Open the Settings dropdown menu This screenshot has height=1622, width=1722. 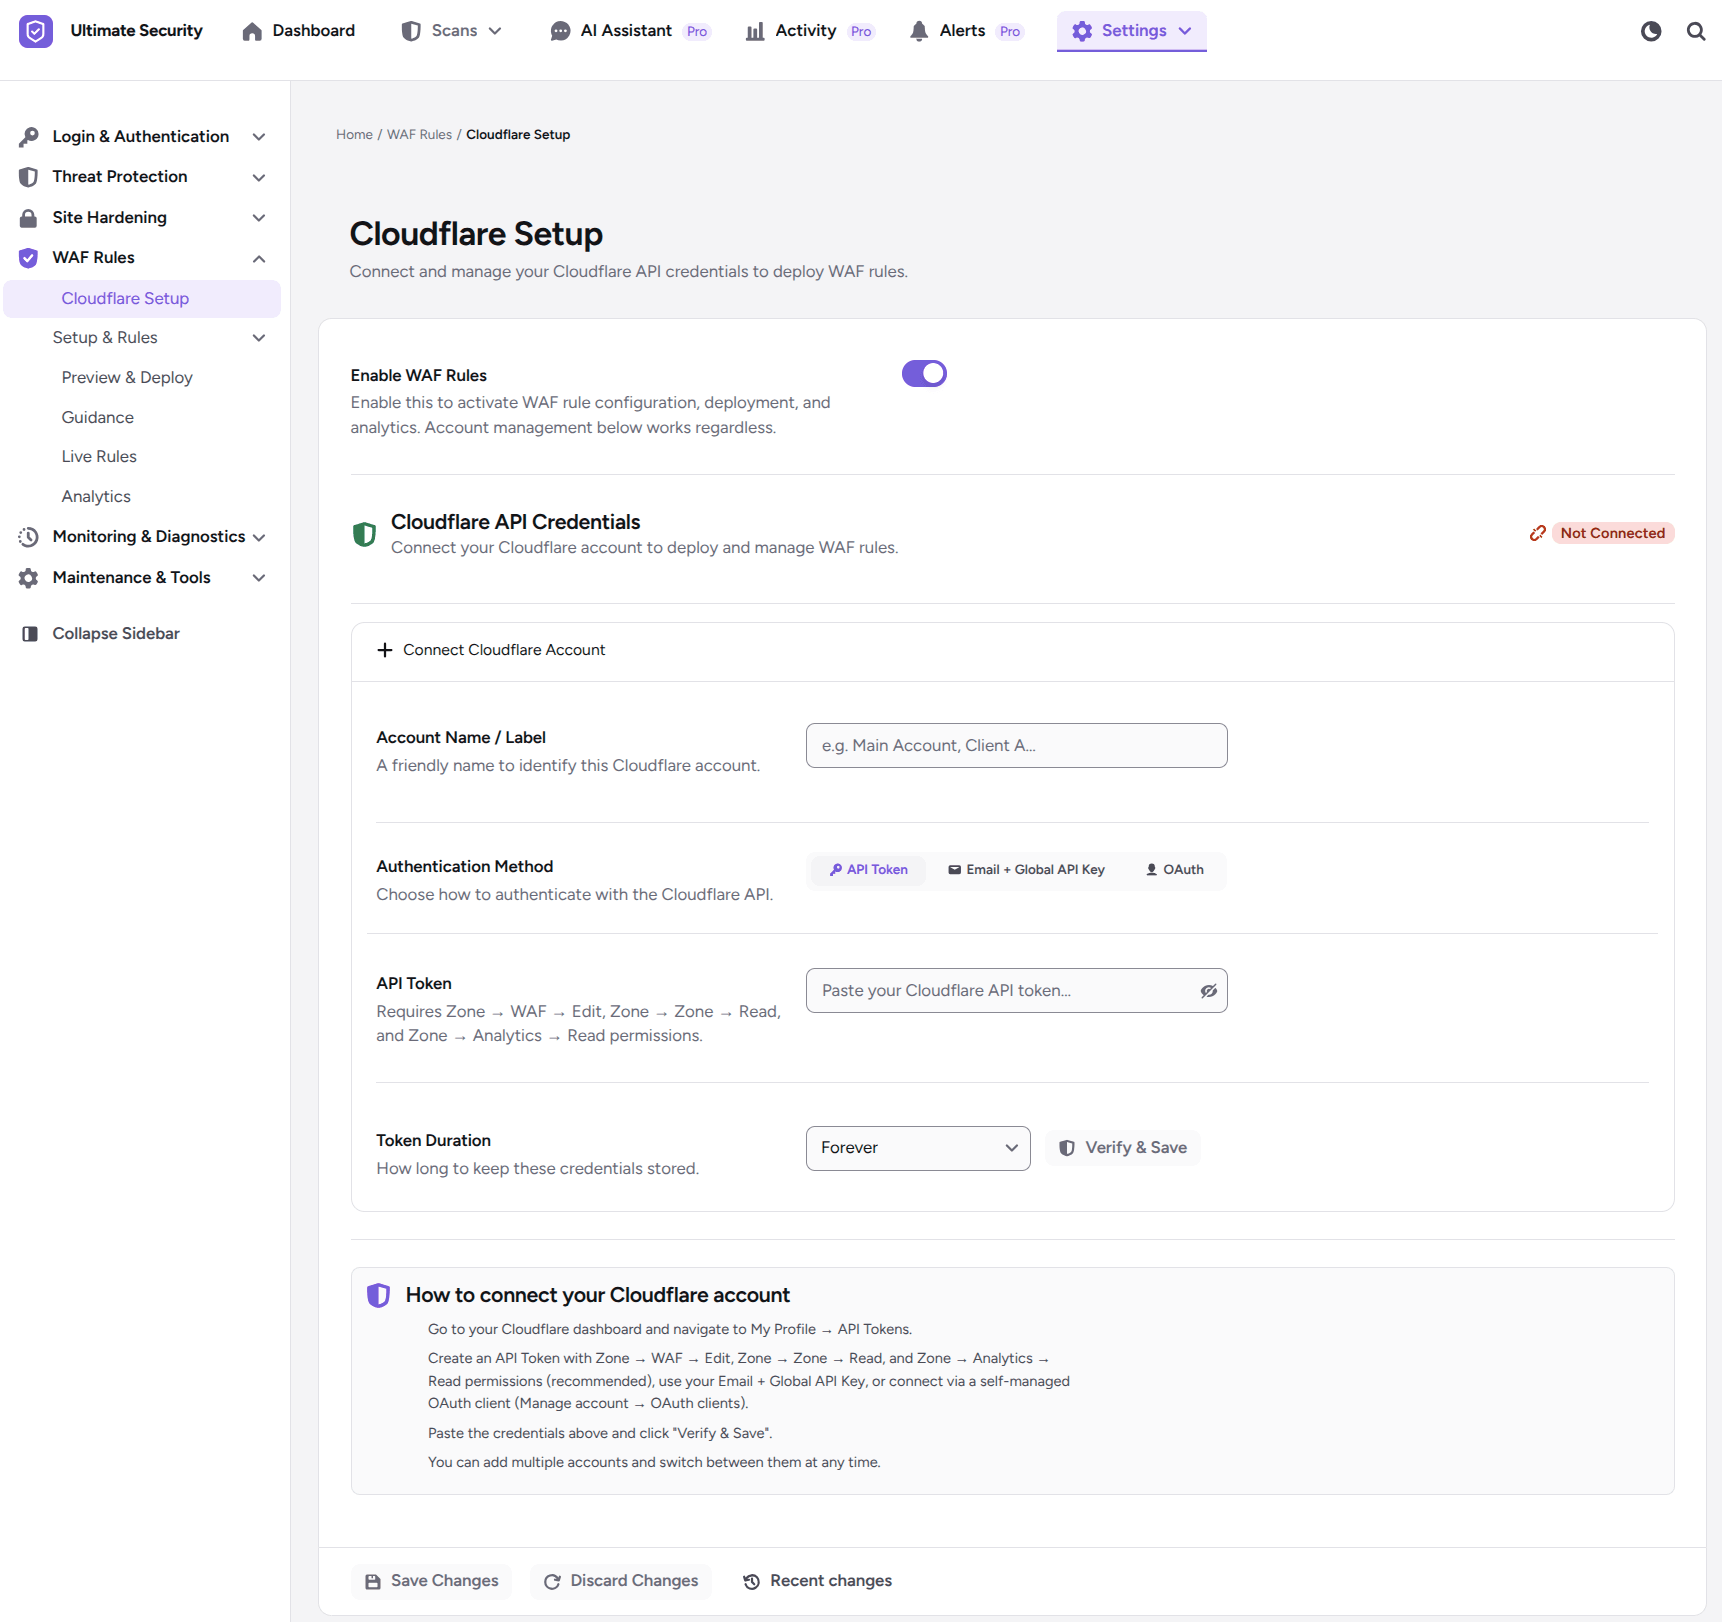[x=1132, y=31]
